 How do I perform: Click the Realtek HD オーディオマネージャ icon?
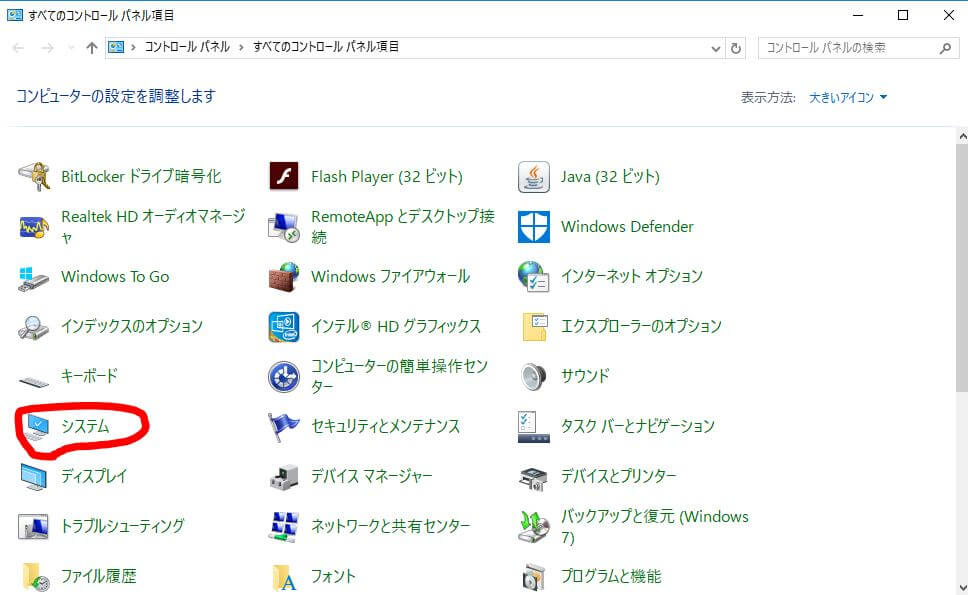[34, 227]
